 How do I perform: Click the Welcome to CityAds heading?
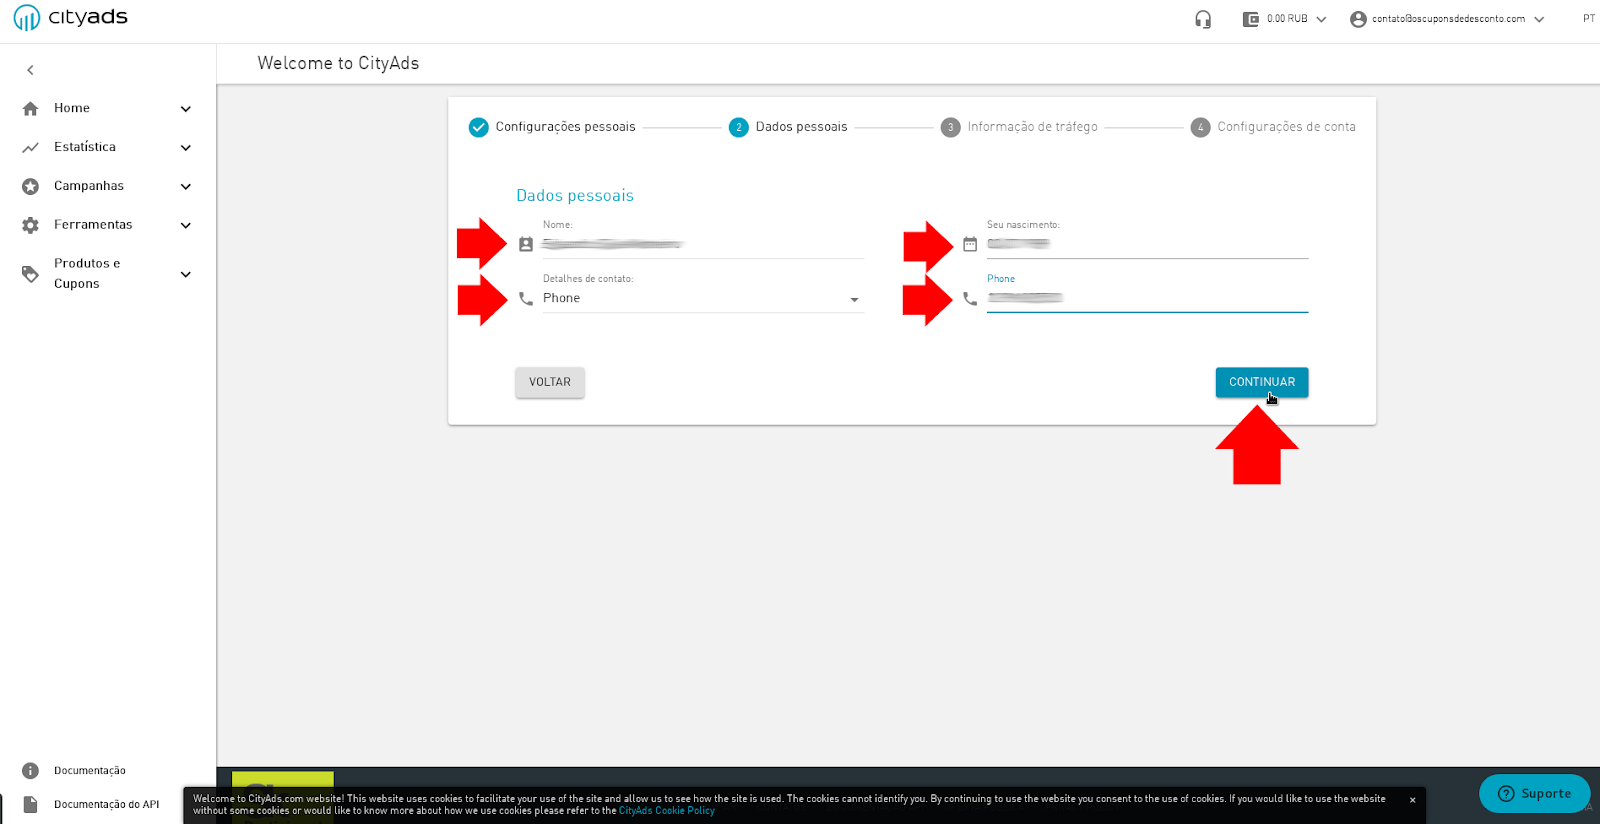tap(338, 63)
